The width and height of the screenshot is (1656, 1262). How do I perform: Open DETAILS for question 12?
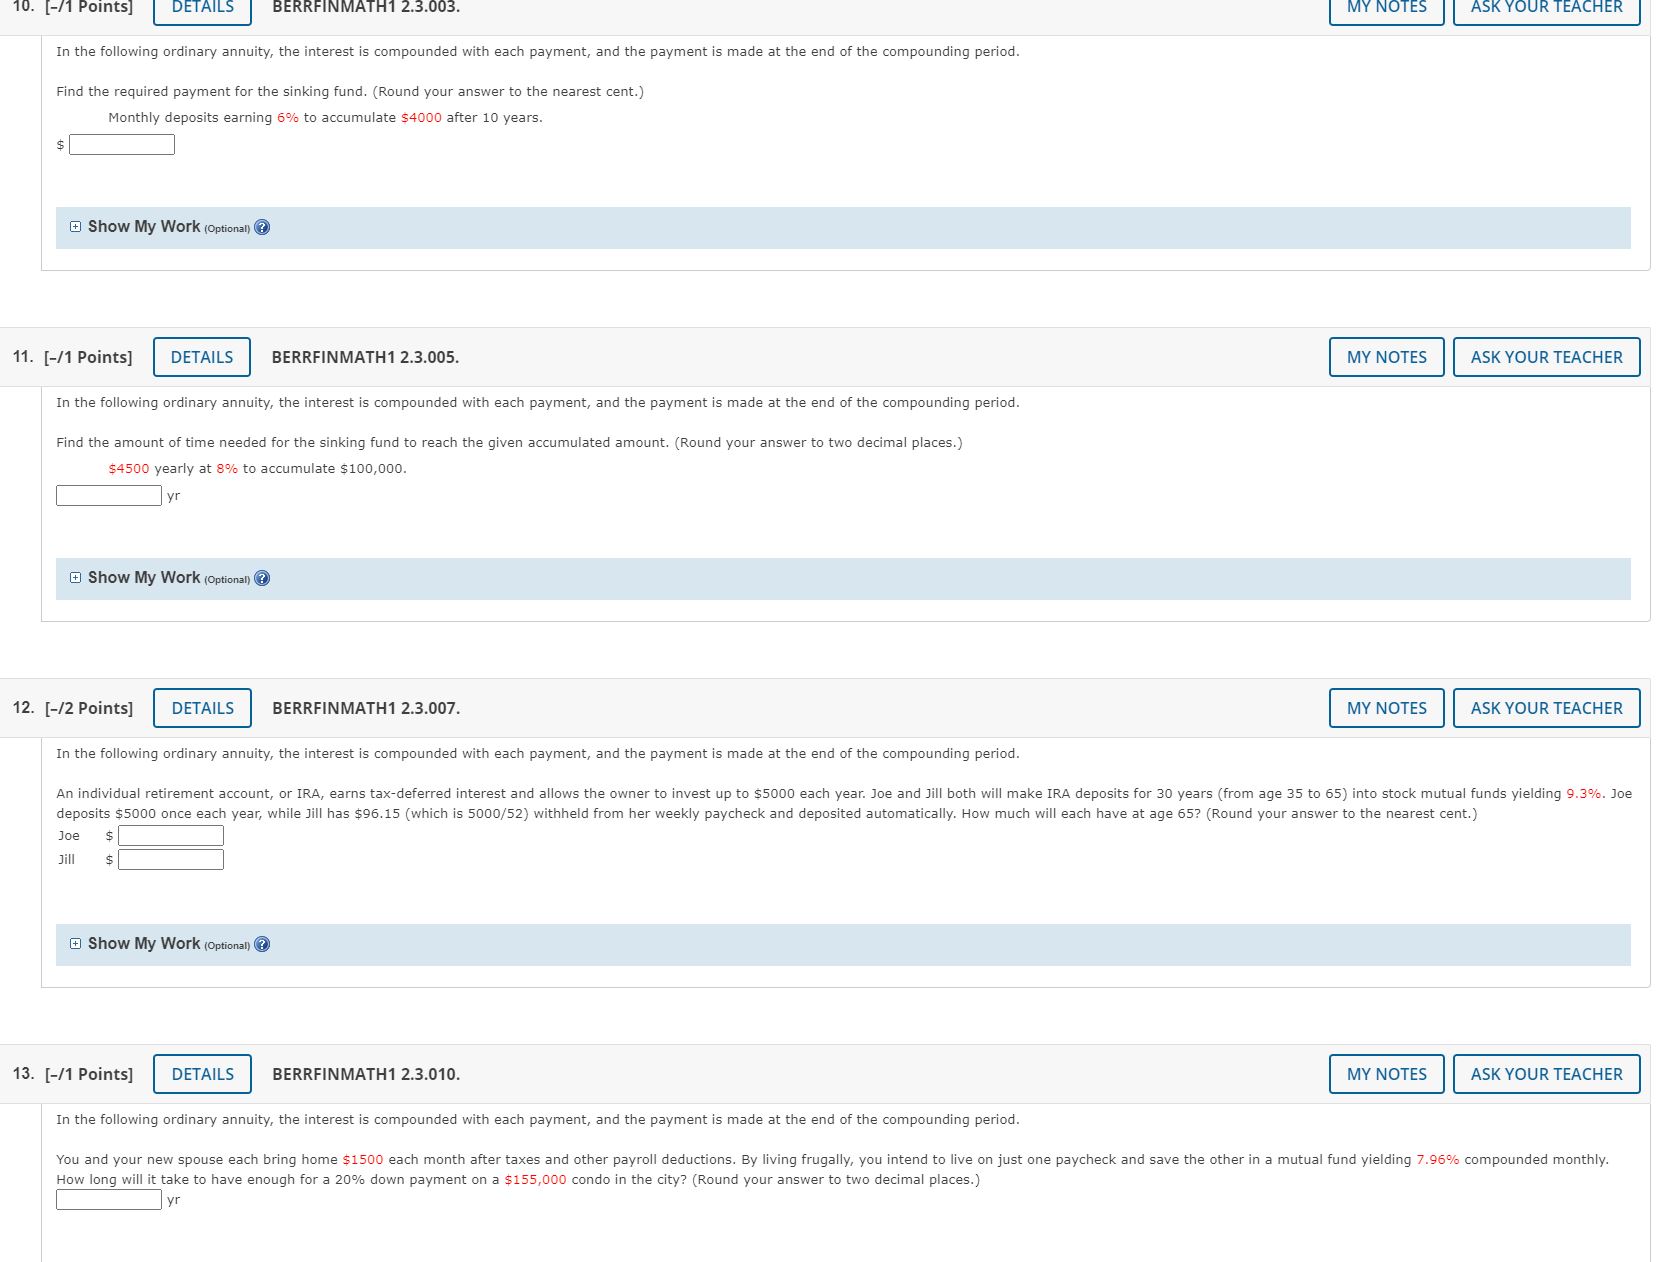point(203,708)
